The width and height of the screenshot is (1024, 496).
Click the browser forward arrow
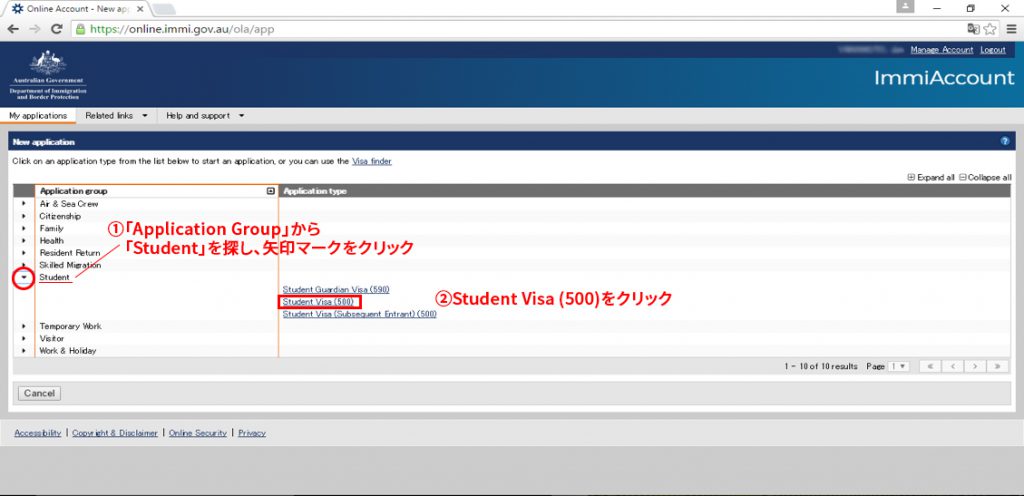click(35, 29)
